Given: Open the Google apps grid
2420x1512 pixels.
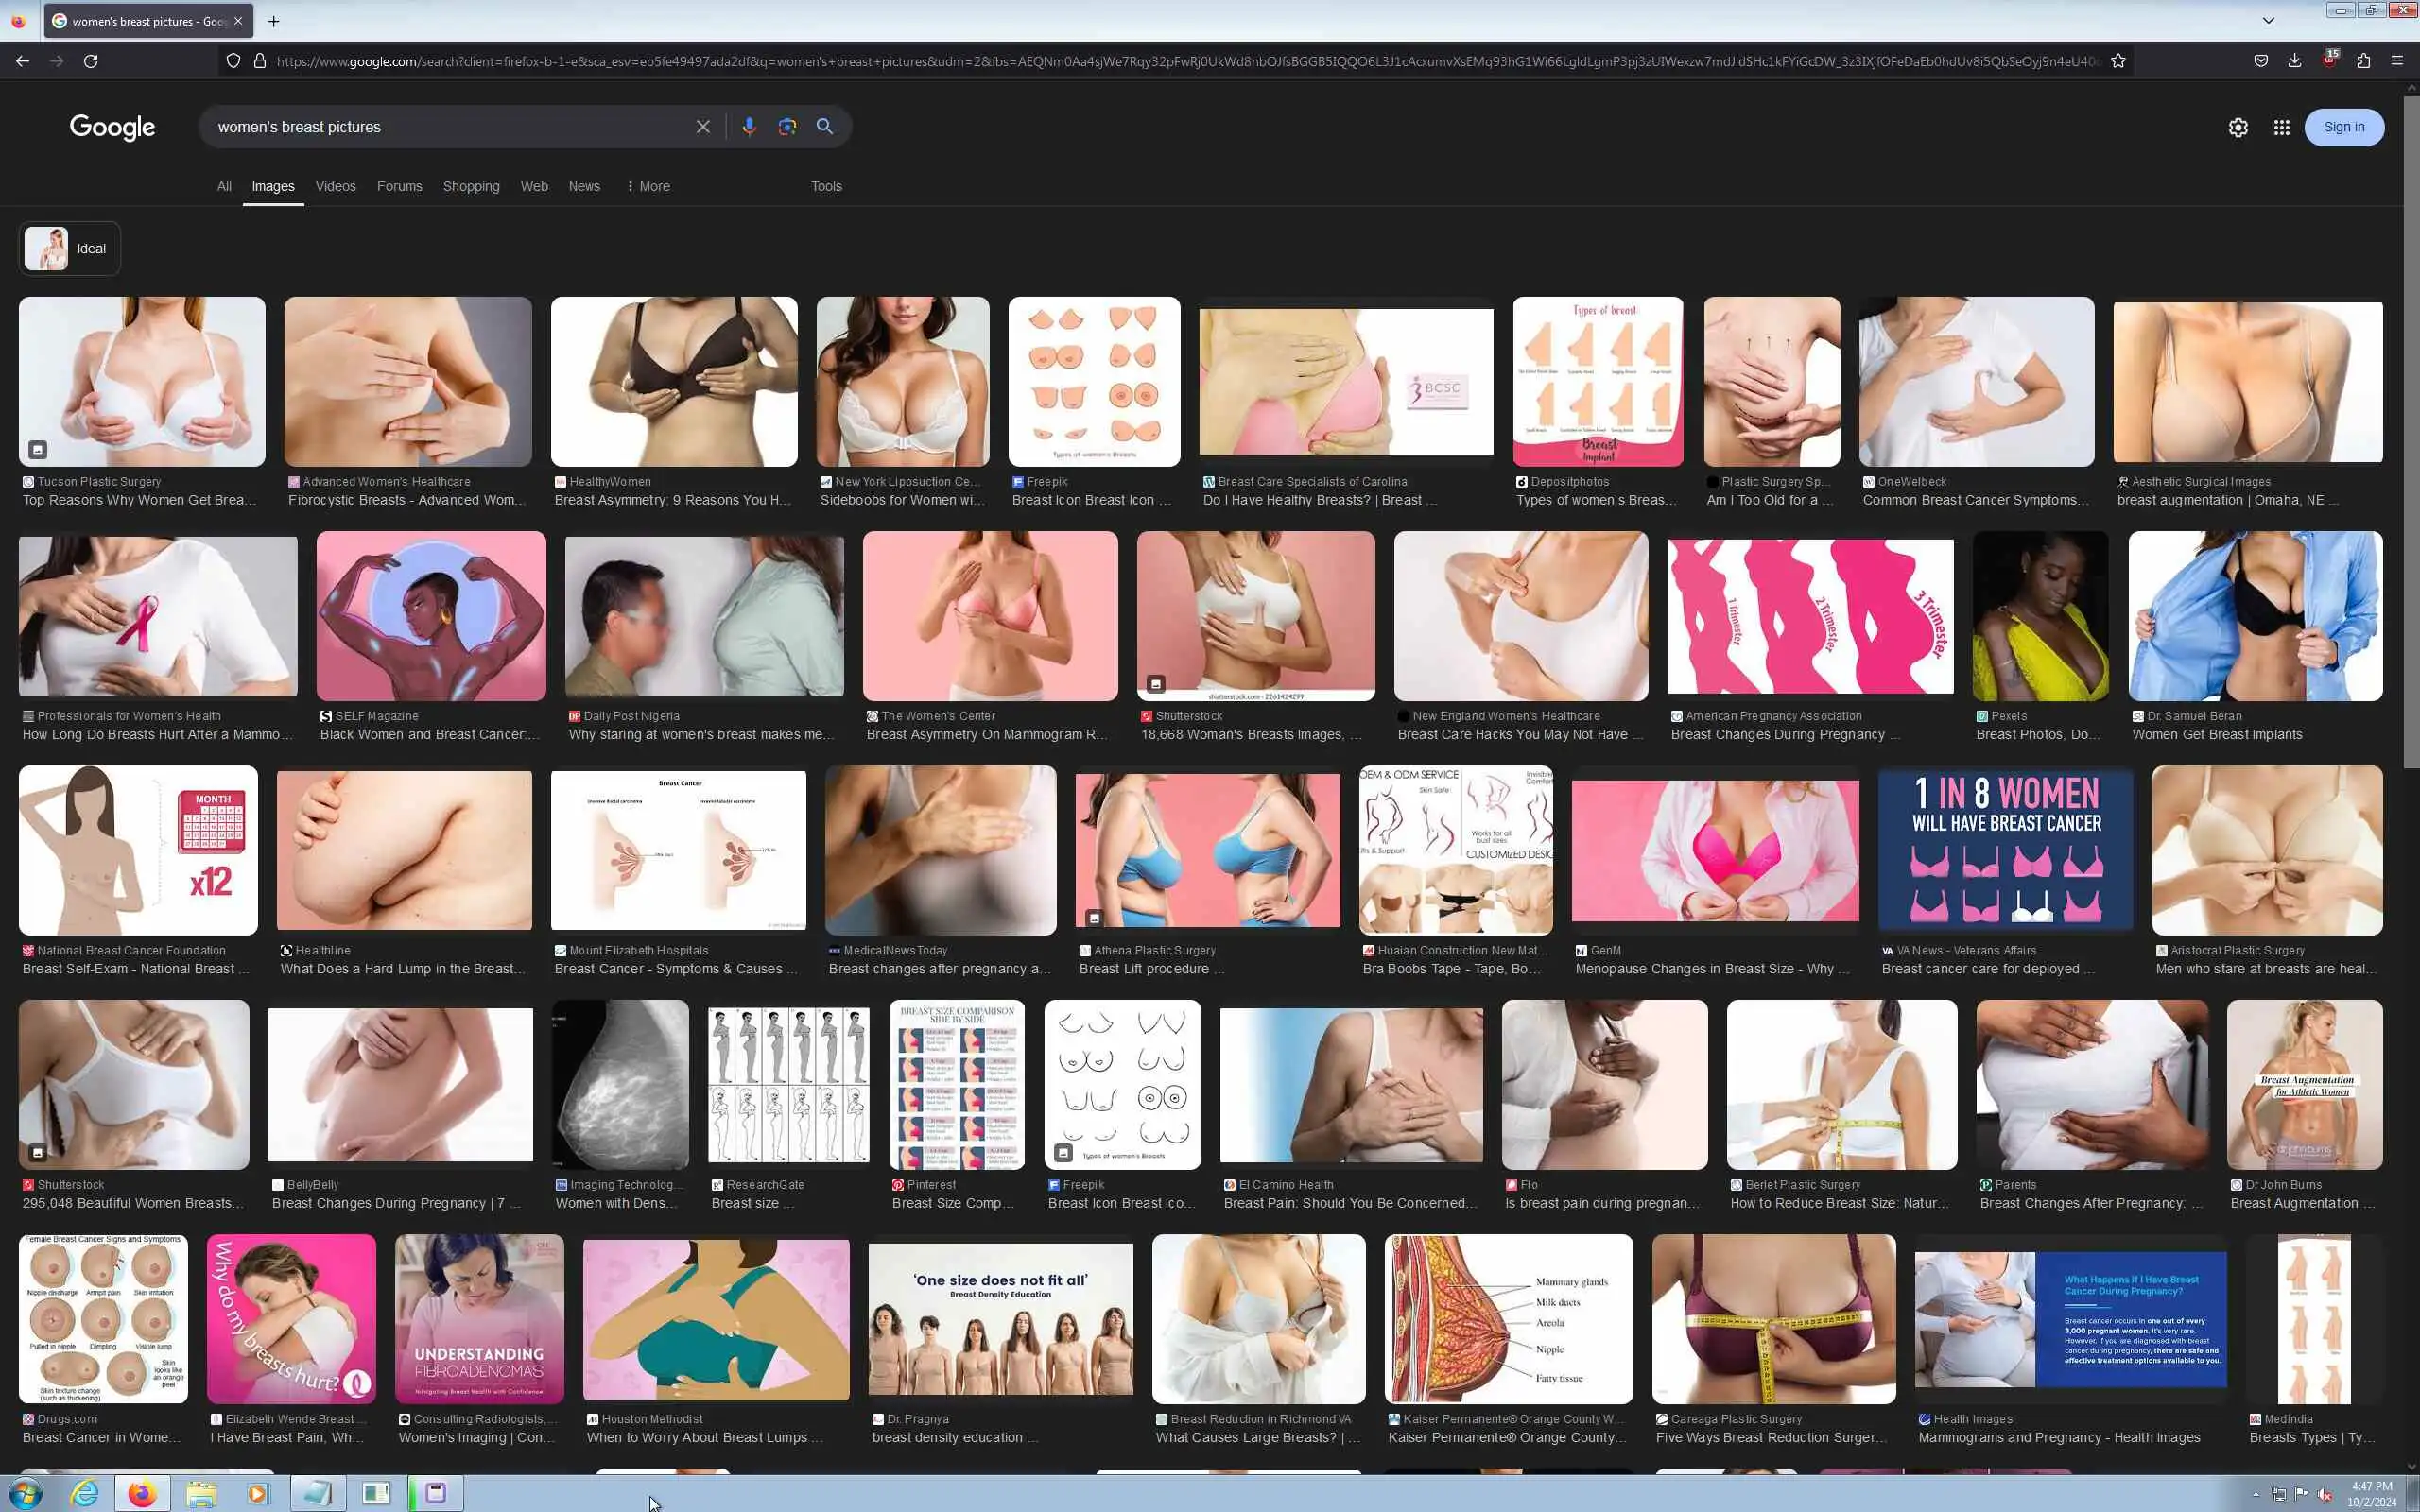Looking at the screenshot, I should [x=2281, y=128].
